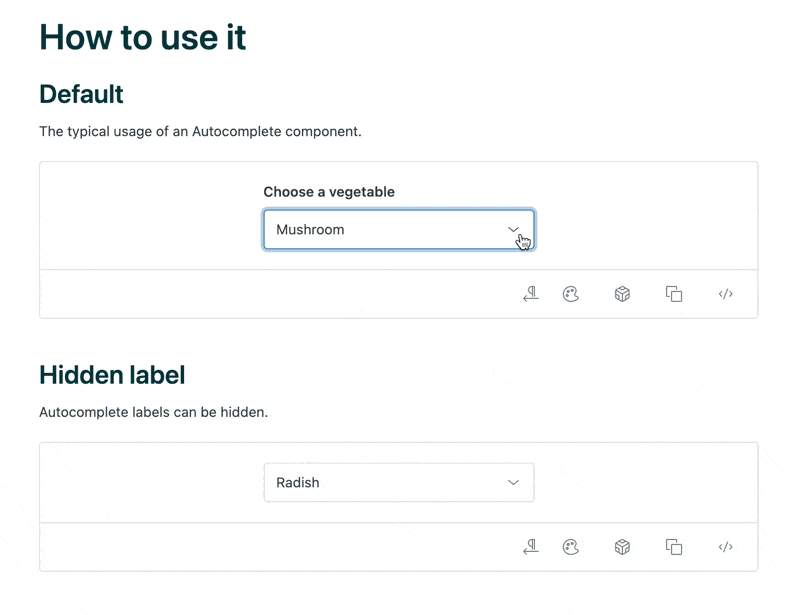Open the theme palette icon in Default example

pos(570,294)
